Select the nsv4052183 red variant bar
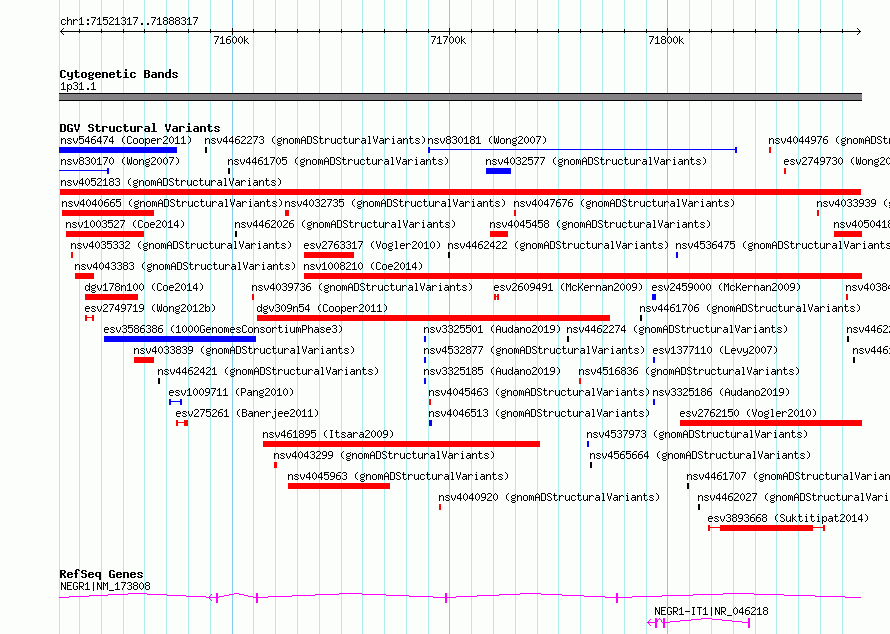The width and height of the screenshot is (890, 634). pyautogui.click(x=460, y=192)
